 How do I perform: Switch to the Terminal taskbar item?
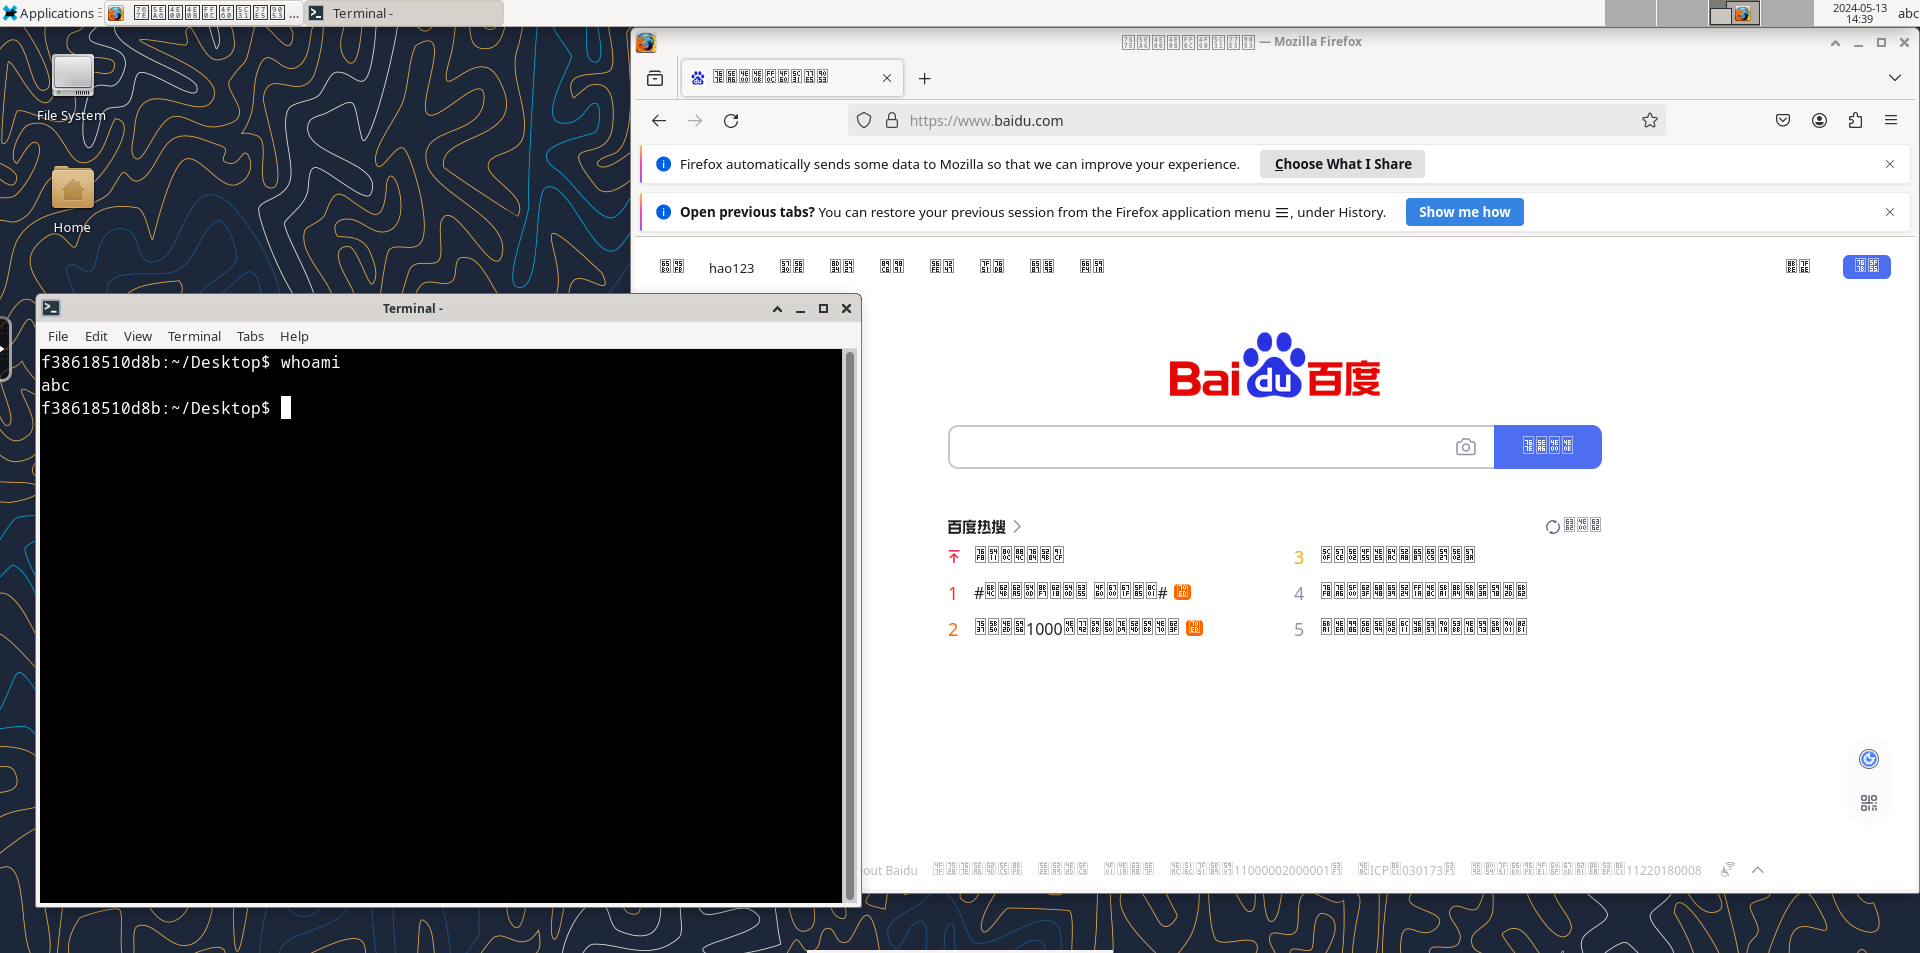pyautogui.click(x=404, y=13)
